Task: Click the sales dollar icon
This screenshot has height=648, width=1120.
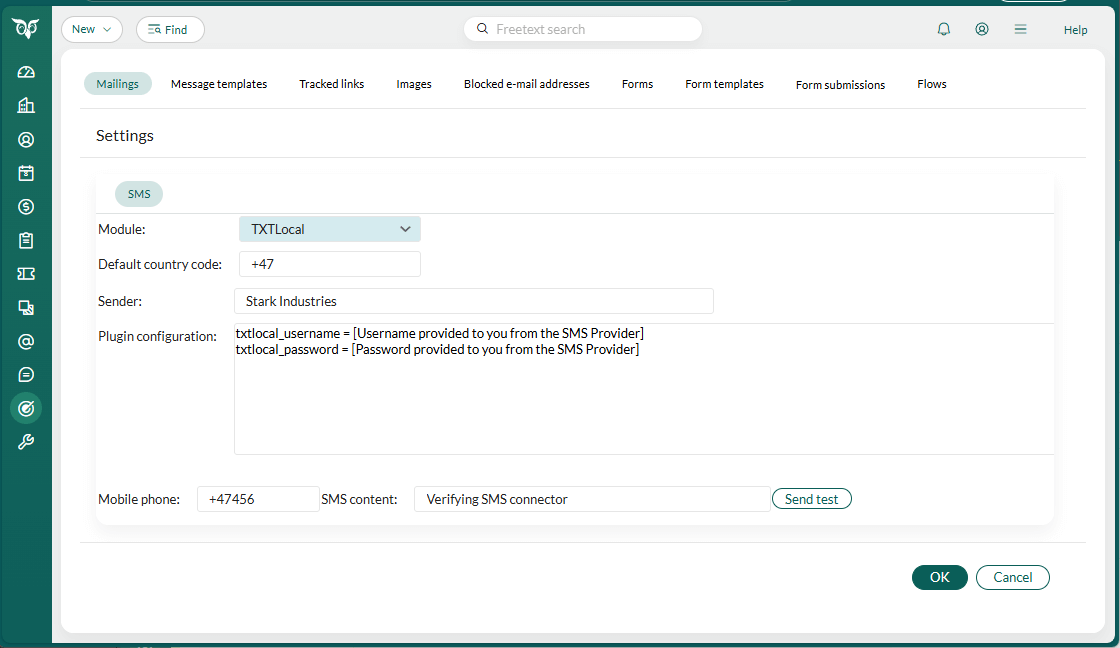Action: (x=26, y=206)
